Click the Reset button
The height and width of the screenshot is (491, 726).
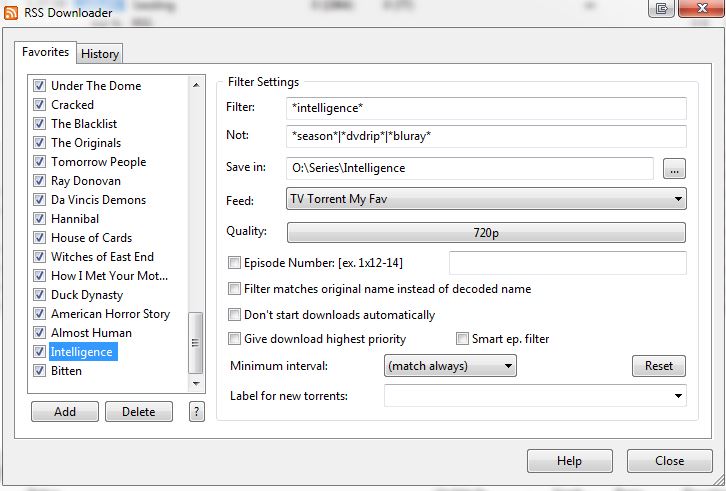pyautogui.click(x=658, y=366)
